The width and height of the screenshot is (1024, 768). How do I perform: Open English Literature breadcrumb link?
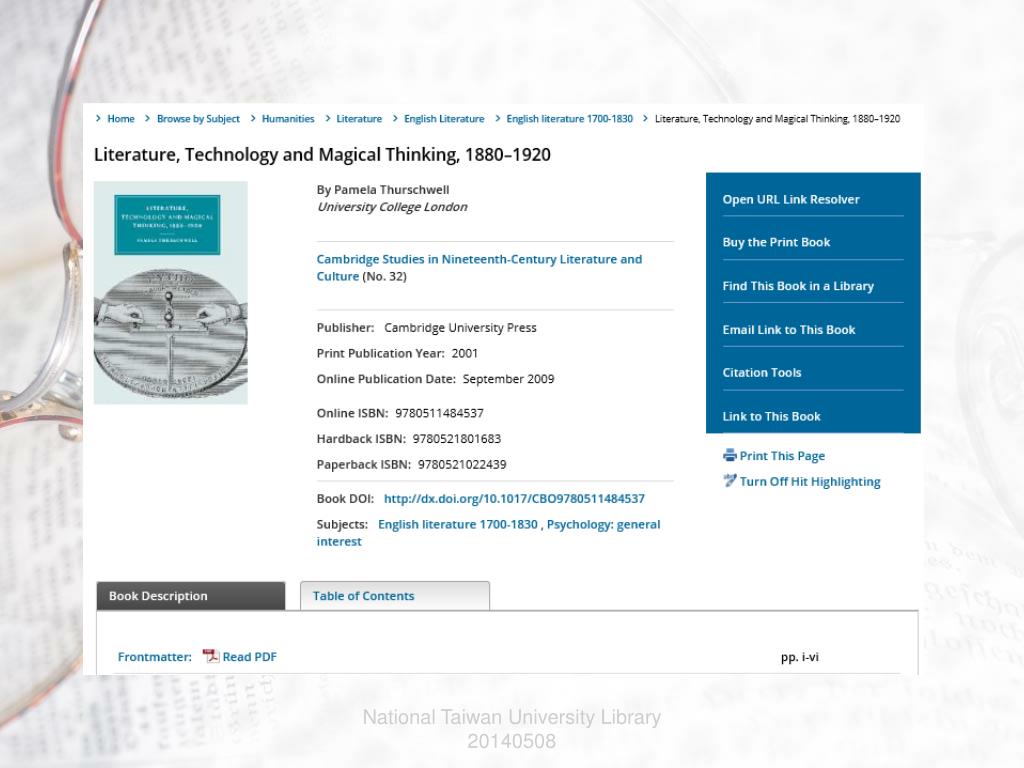coord(444,119)
